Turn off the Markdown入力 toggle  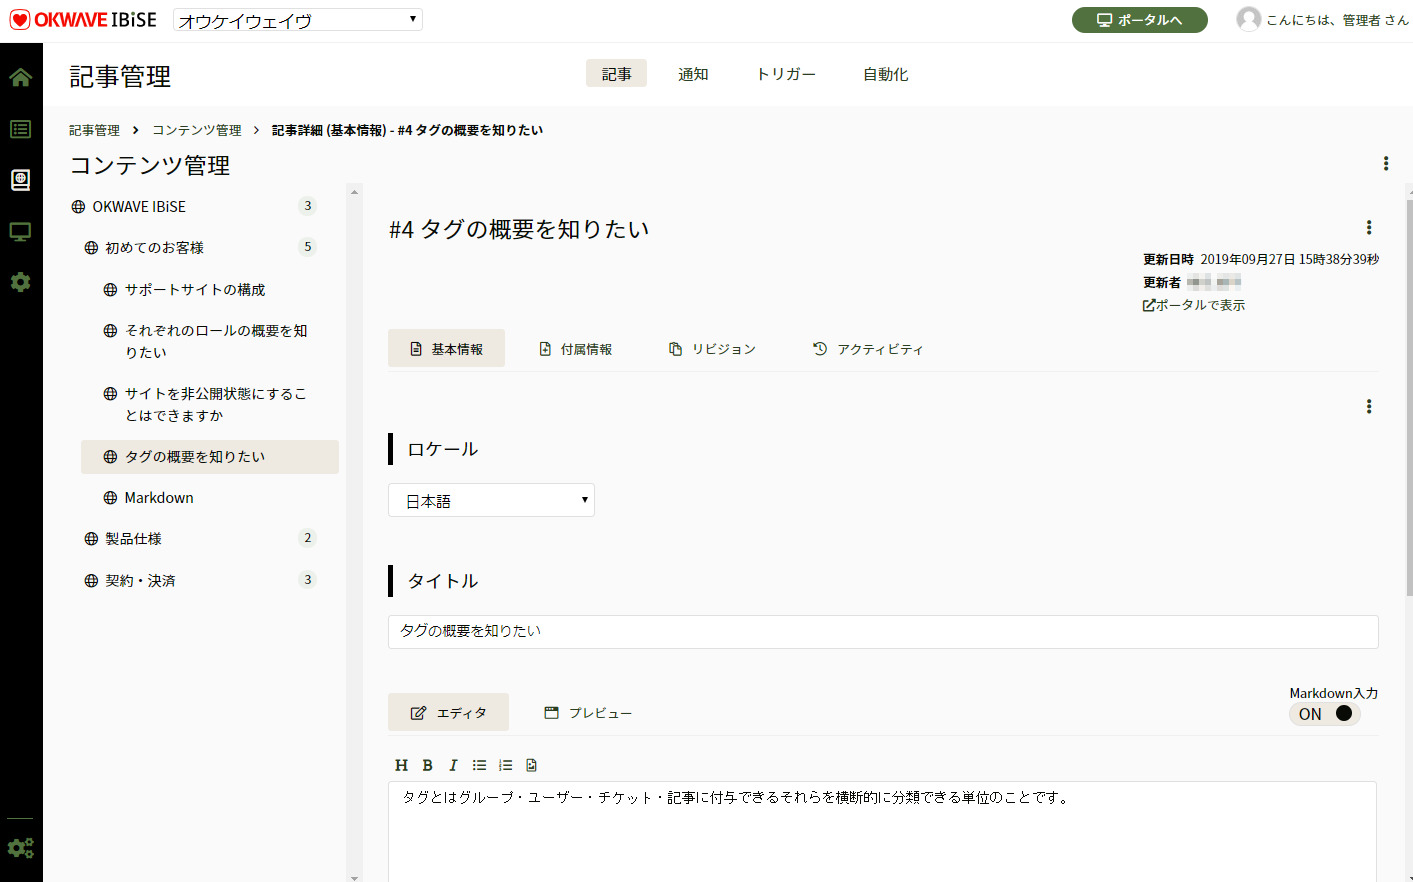point(1324,713)
